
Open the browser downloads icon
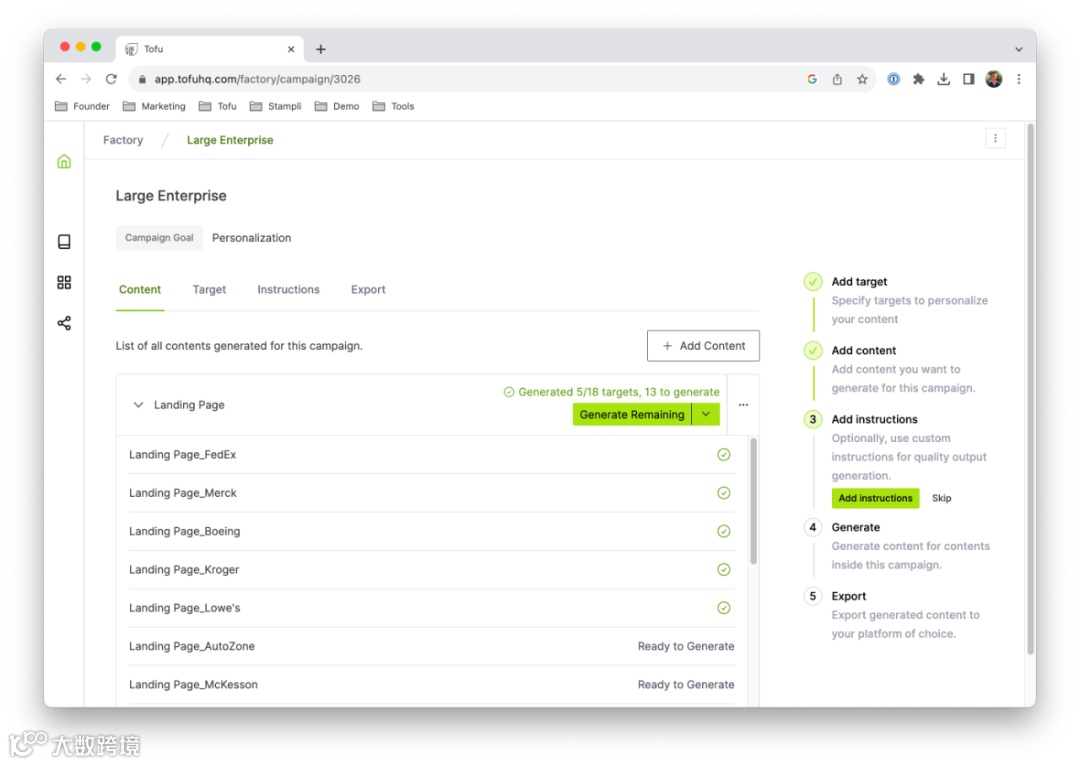coord(944,79)
